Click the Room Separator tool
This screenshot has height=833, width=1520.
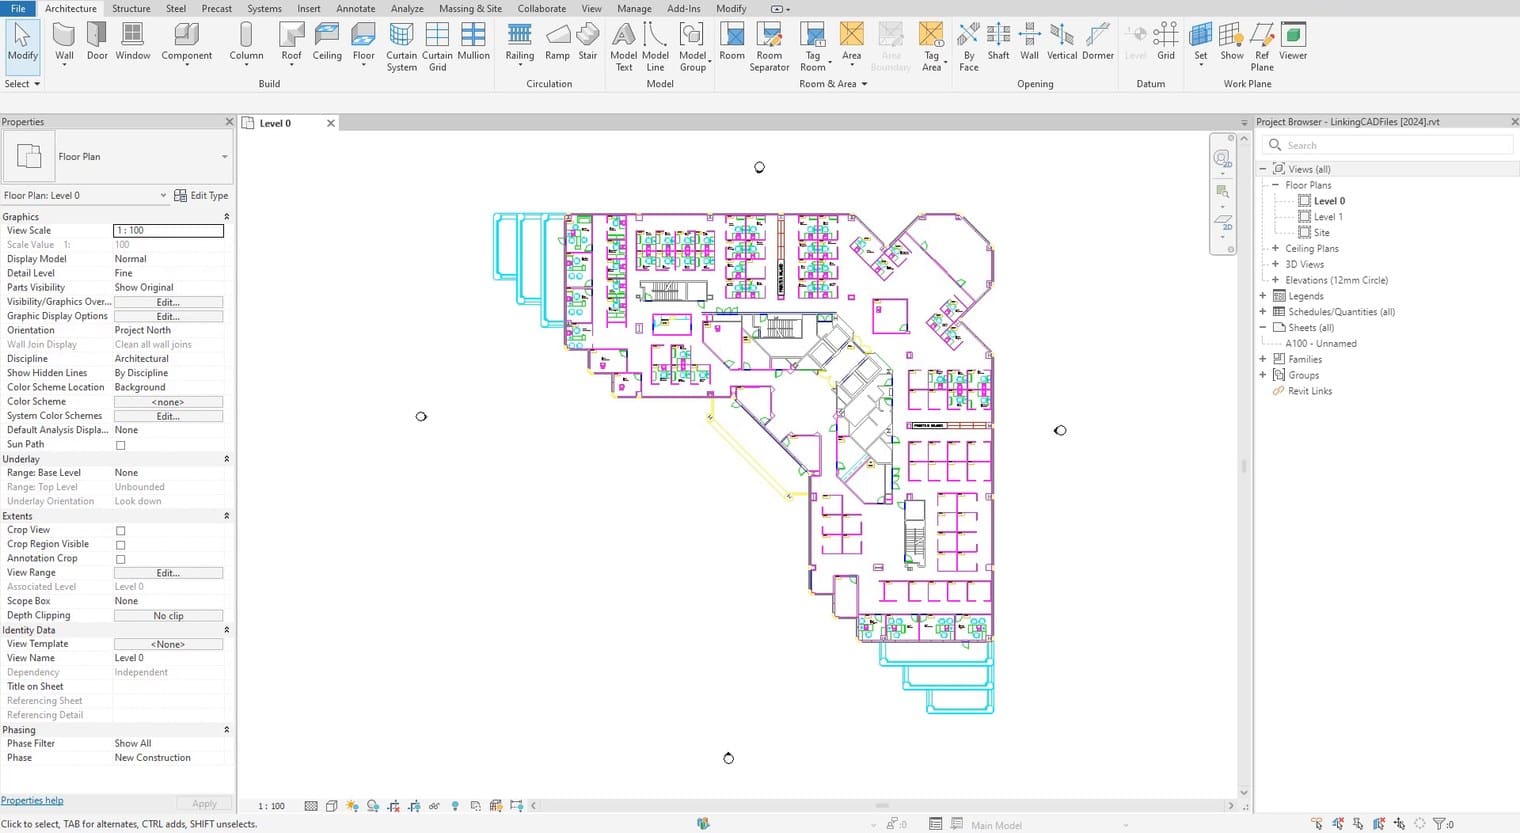769,47
